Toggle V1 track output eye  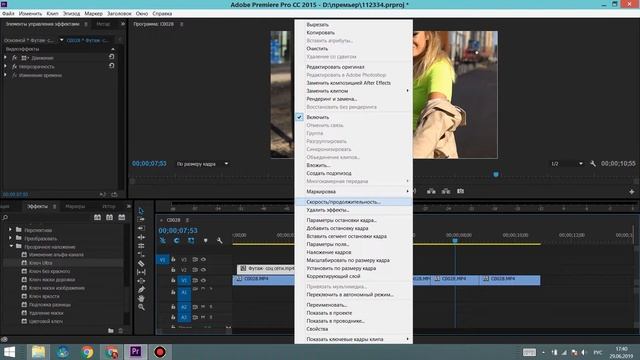[203, 280]
